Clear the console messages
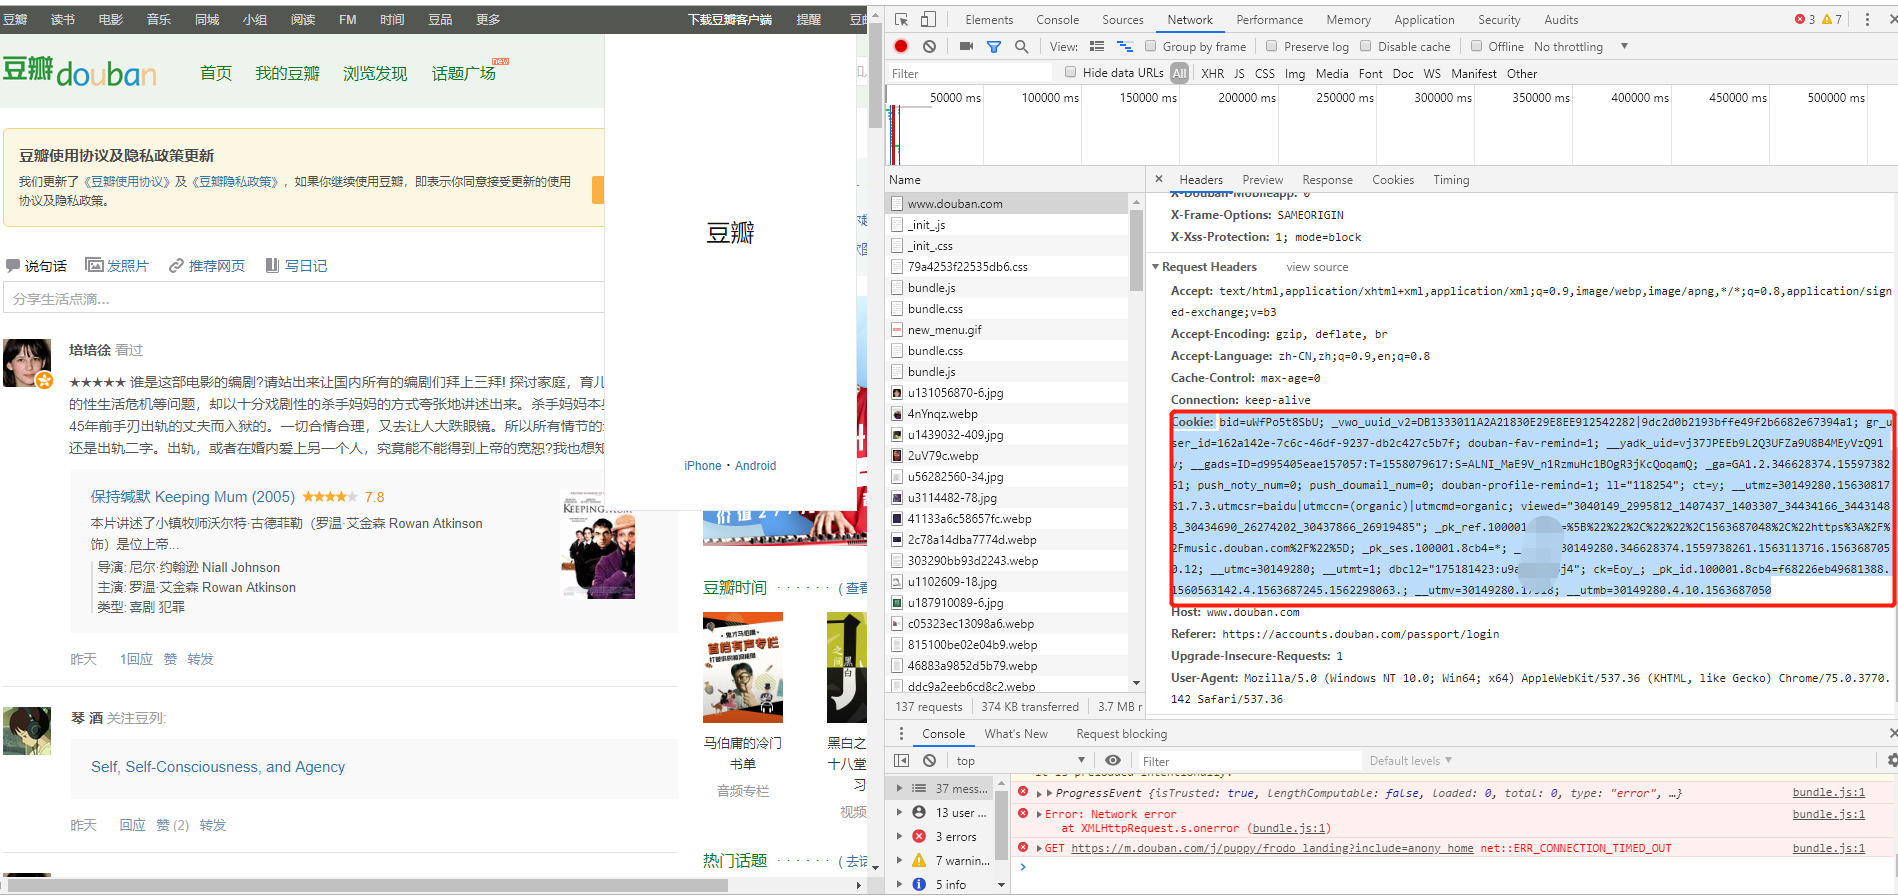Viewport: 1898px width, 896px height. click(929, 760)
